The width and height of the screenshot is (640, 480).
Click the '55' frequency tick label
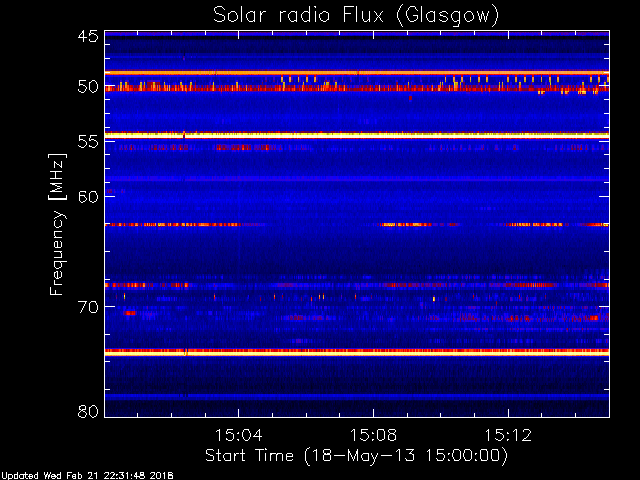(x=88, y=142)
